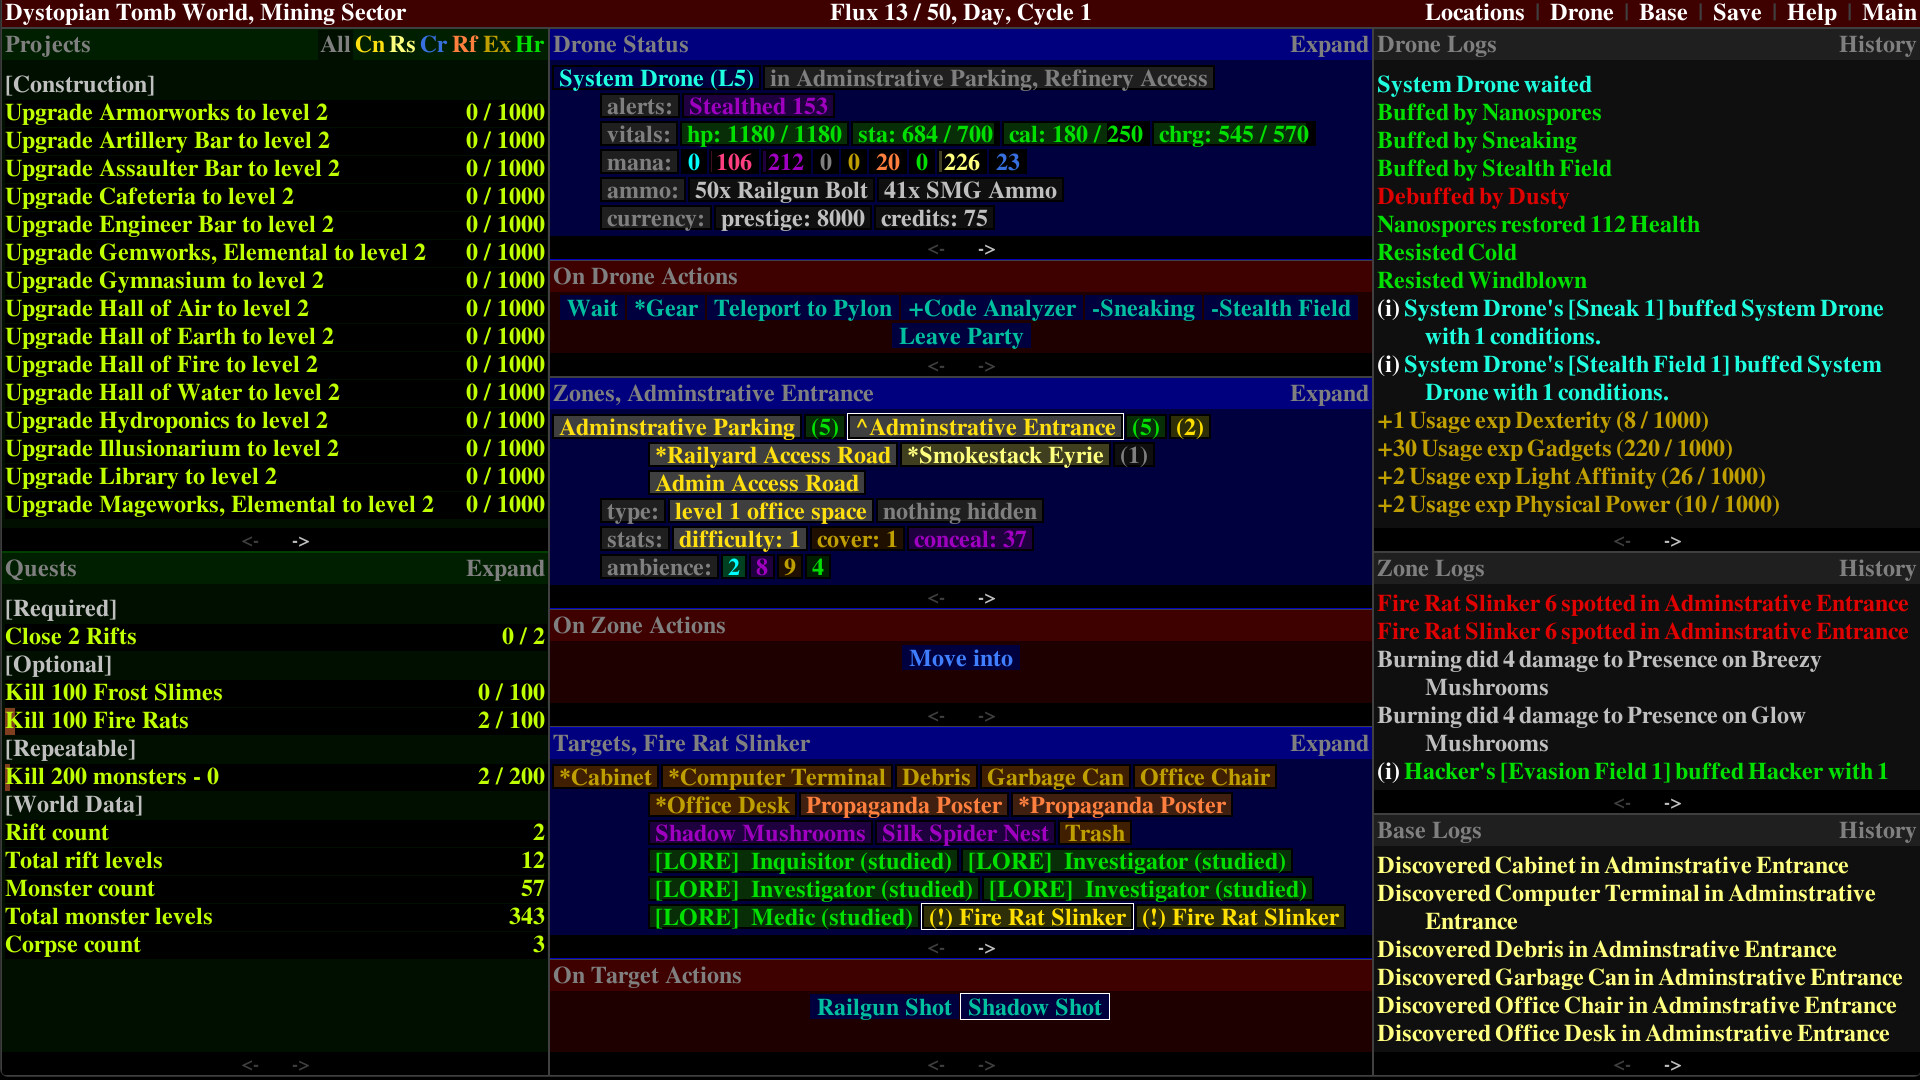
Task: Click the right arrow under Quests
Action: click(300, 1067)
